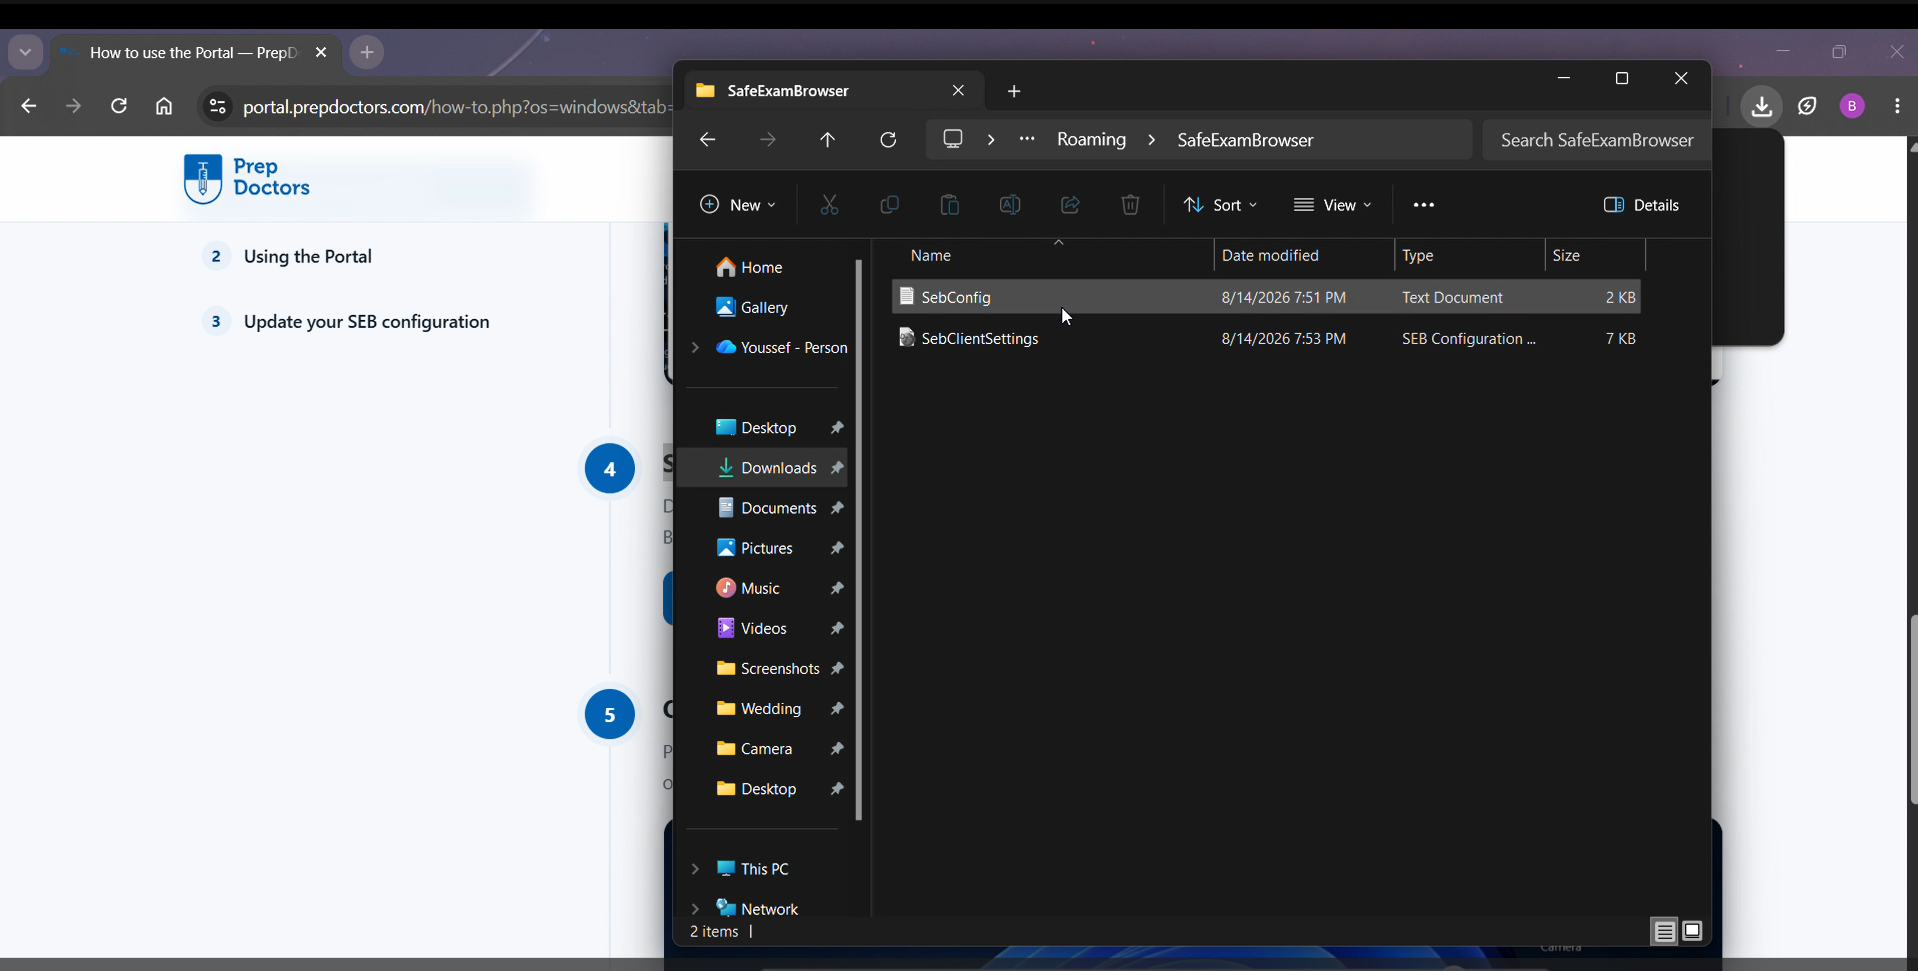
Task: Open the Sort dropdown
Action: point(1220,205)
